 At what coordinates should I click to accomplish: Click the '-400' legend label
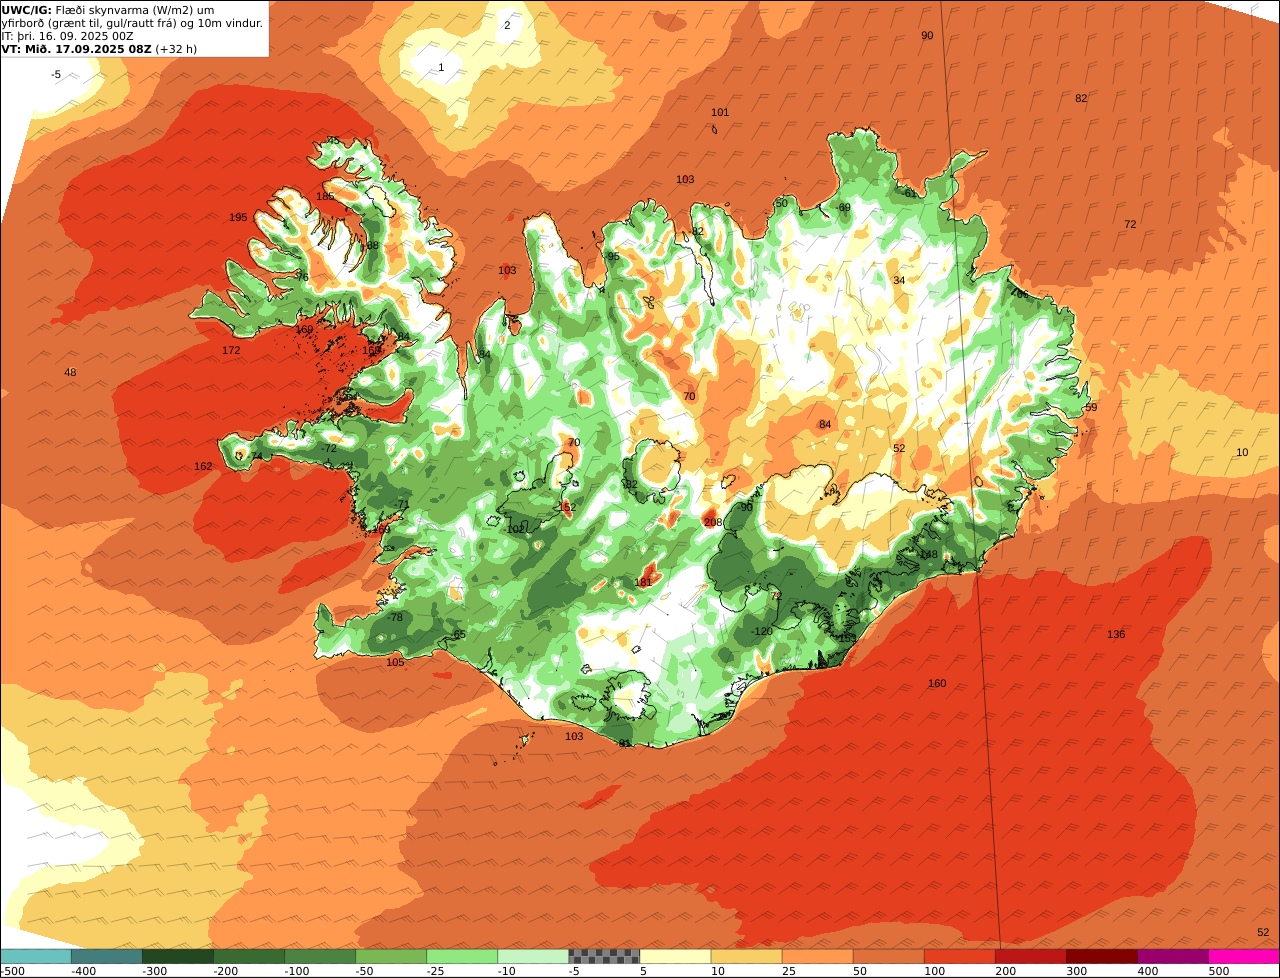pos(83,971)
